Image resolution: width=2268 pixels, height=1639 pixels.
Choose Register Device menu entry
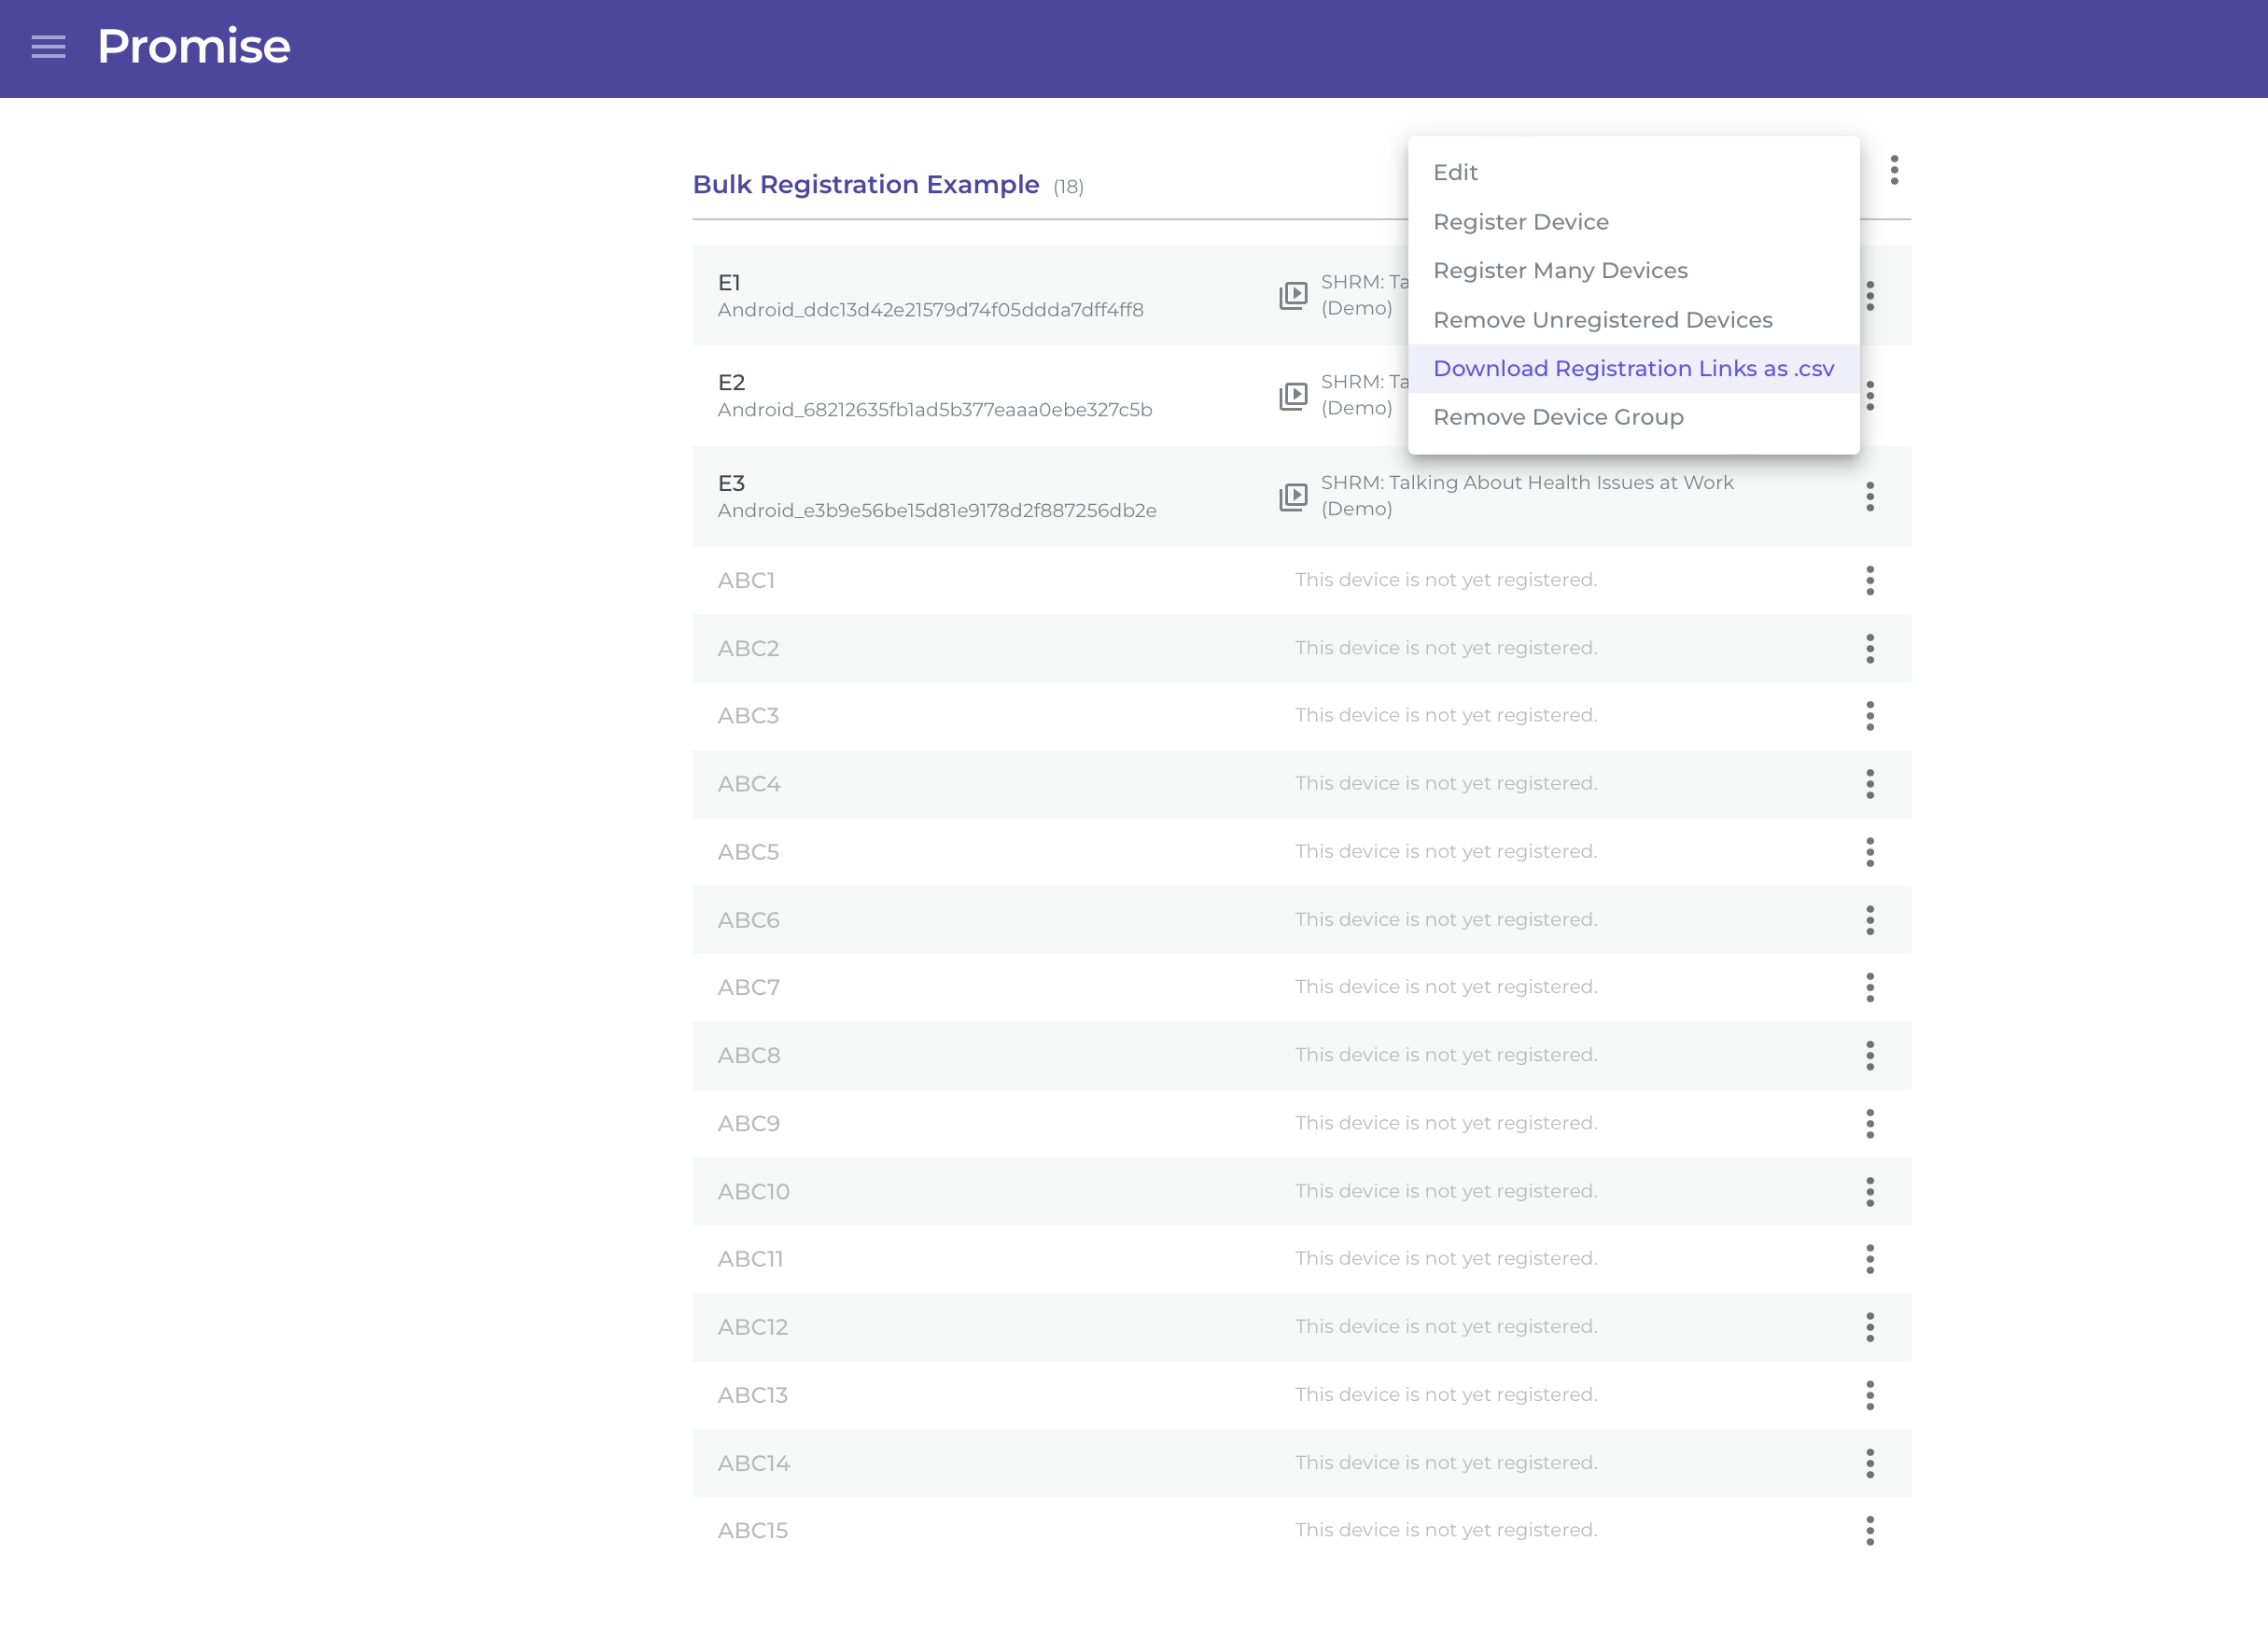tap(1520, 222)
